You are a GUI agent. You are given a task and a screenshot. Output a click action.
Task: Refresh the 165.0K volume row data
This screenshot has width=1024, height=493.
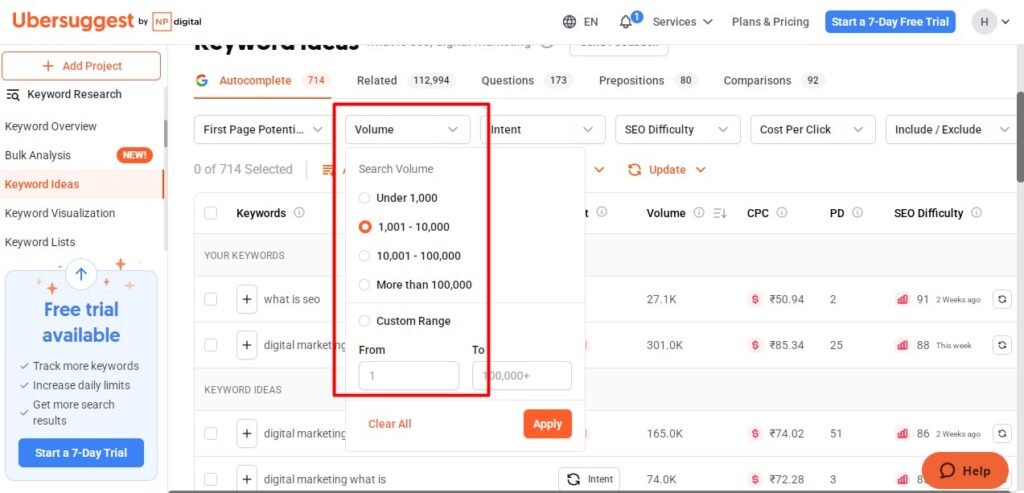click(x=1002, y=433)
